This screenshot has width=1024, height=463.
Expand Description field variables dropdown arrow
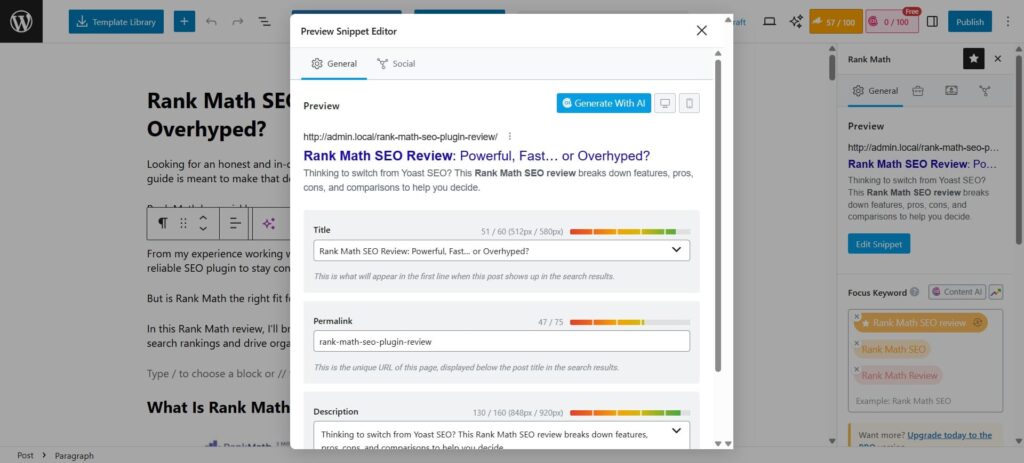677,430
